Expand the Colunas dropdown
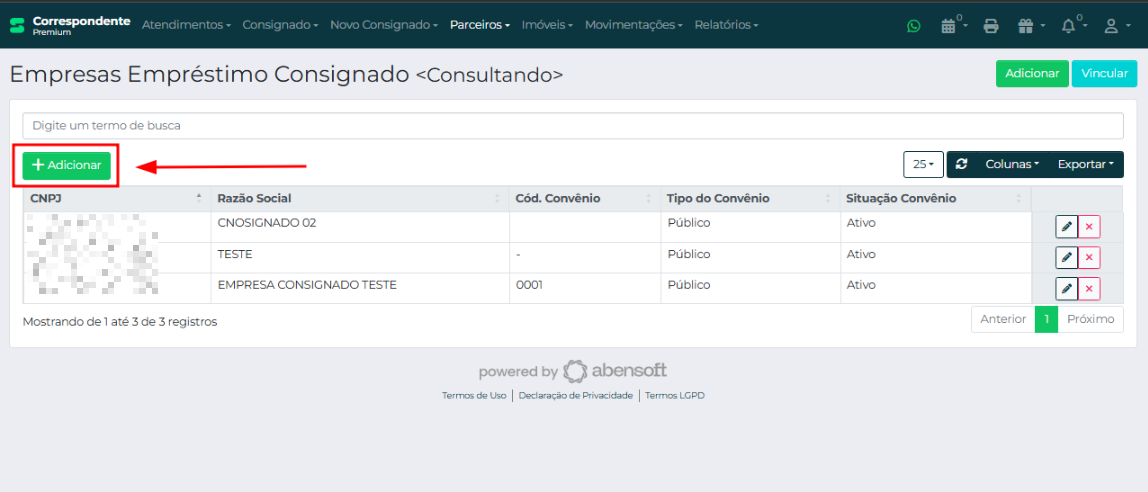This screenshot has height=492, width=1148. click(1012, 164)
